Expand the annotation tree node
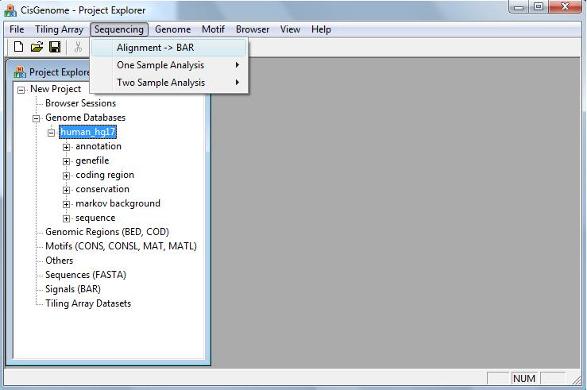Viewport: 587px width, 390px height. (x=66, y=147)
